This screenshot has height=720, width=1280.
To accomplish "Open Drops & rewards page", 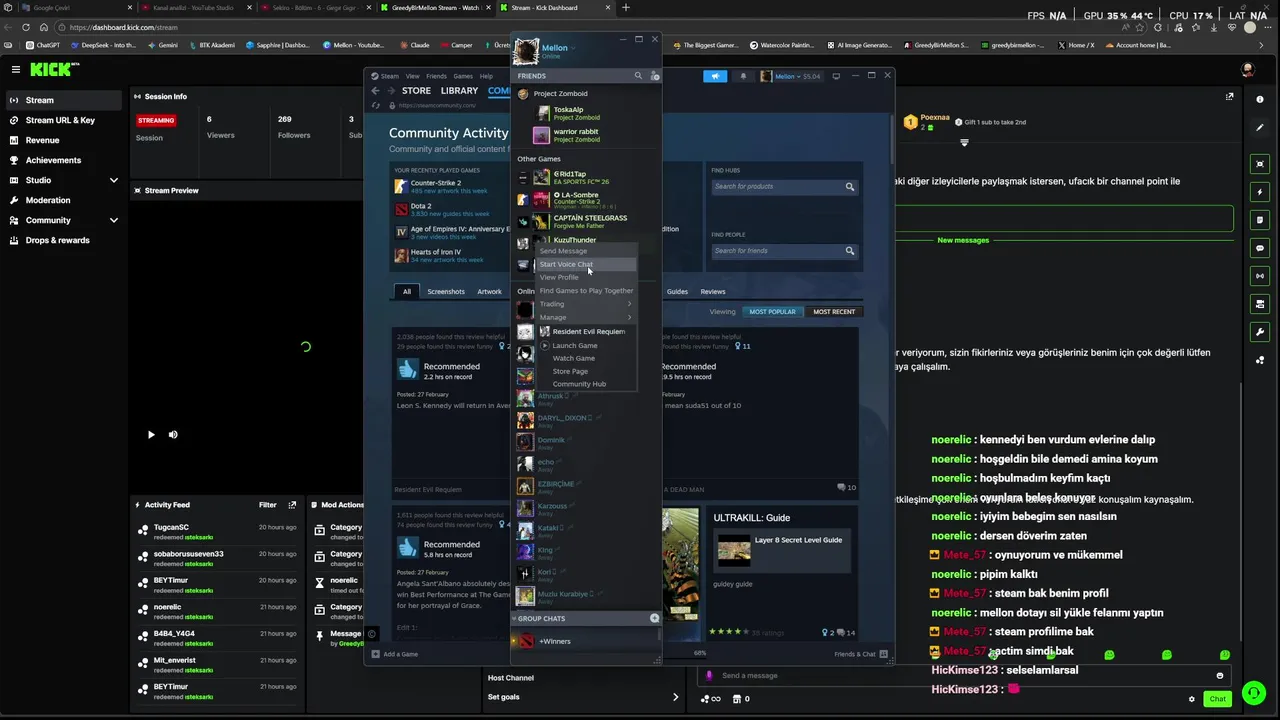I will (57, 240).
